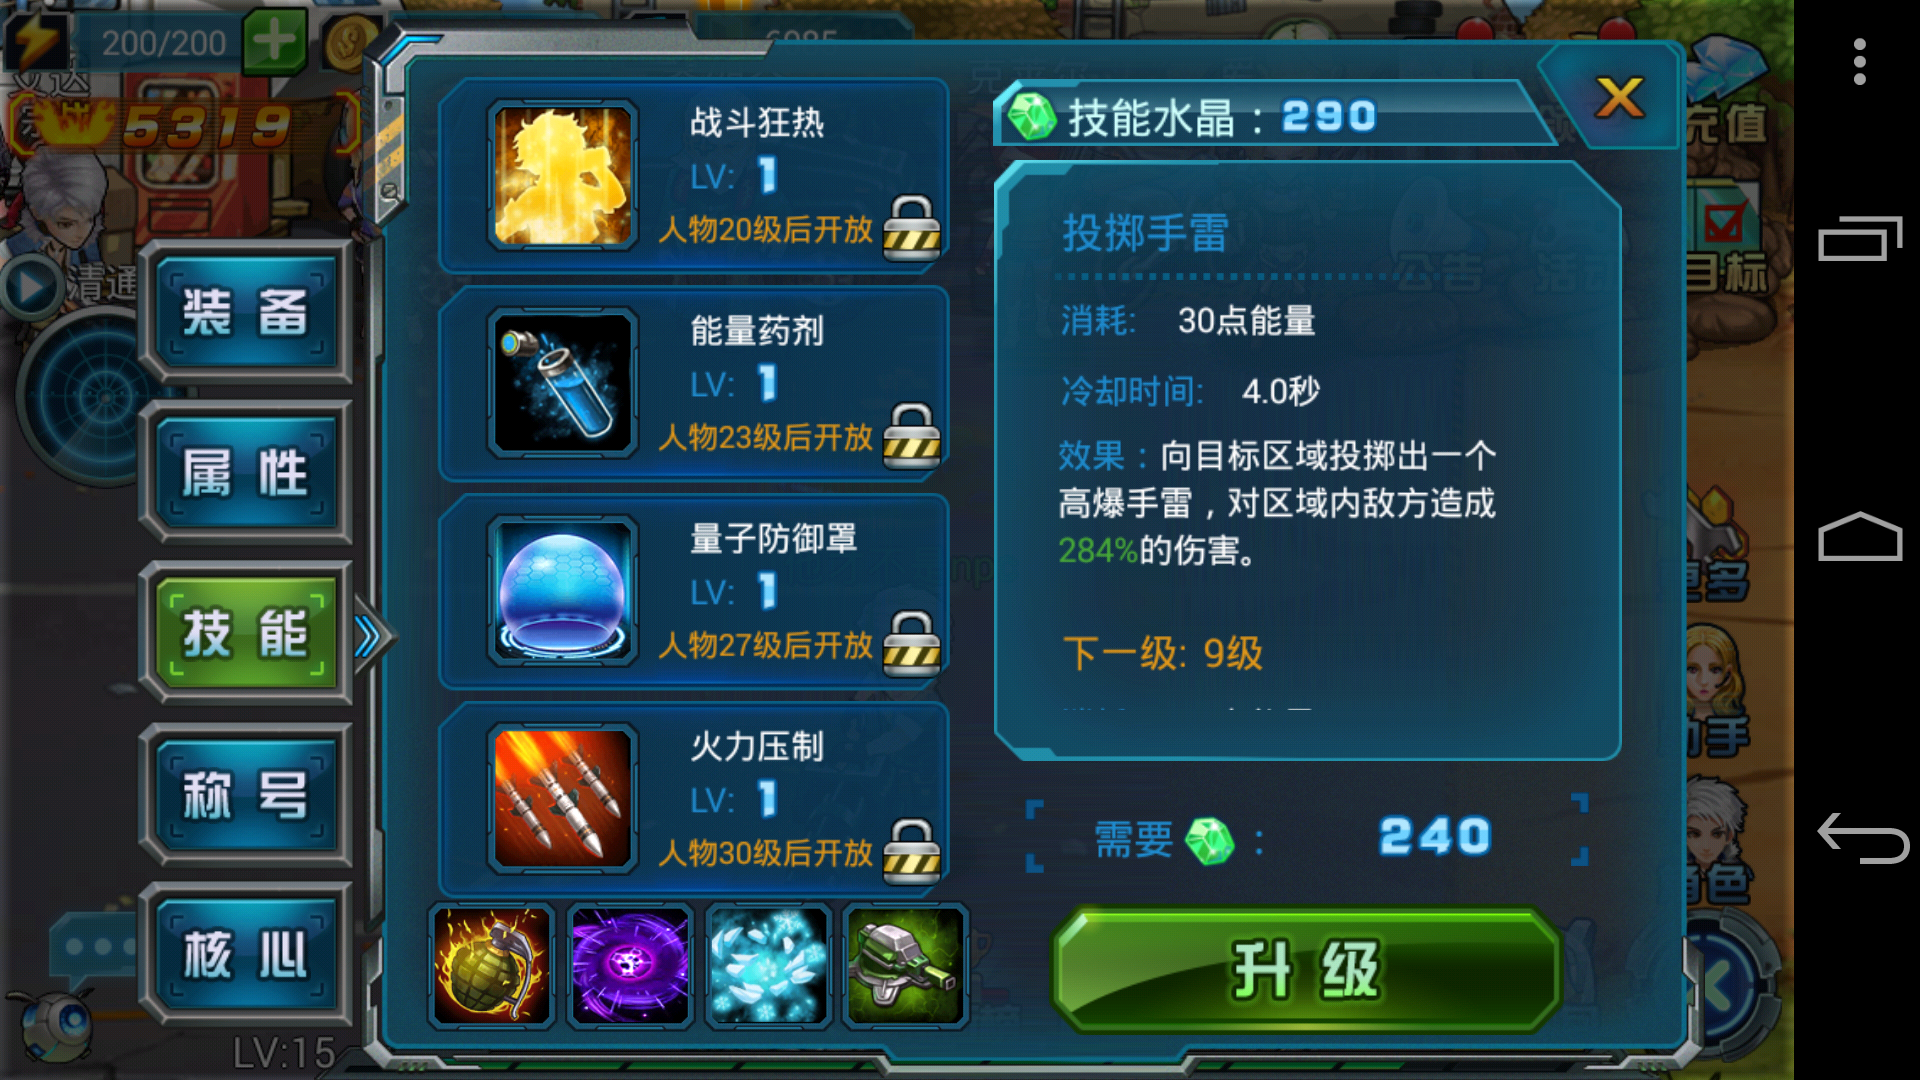Click the green 升级 upgrade button
The image size is (1920, 1080).
tap(1306, 970)
